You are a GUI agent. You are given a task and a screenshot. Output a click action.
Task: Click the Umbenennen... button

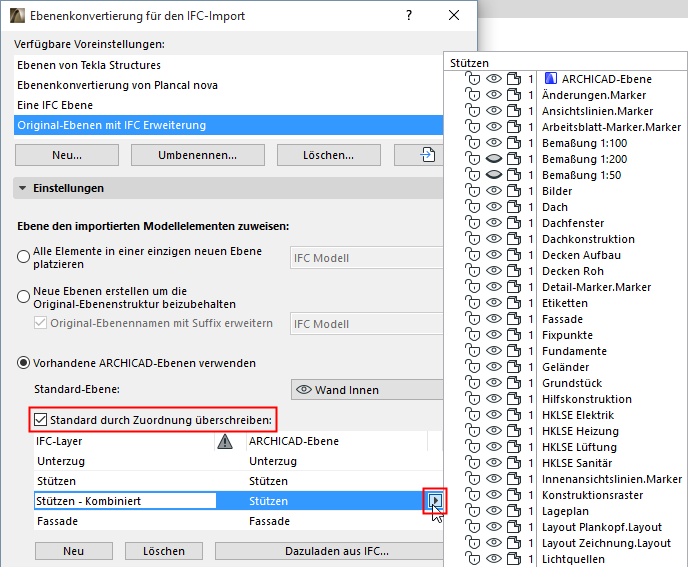(197, 155)
